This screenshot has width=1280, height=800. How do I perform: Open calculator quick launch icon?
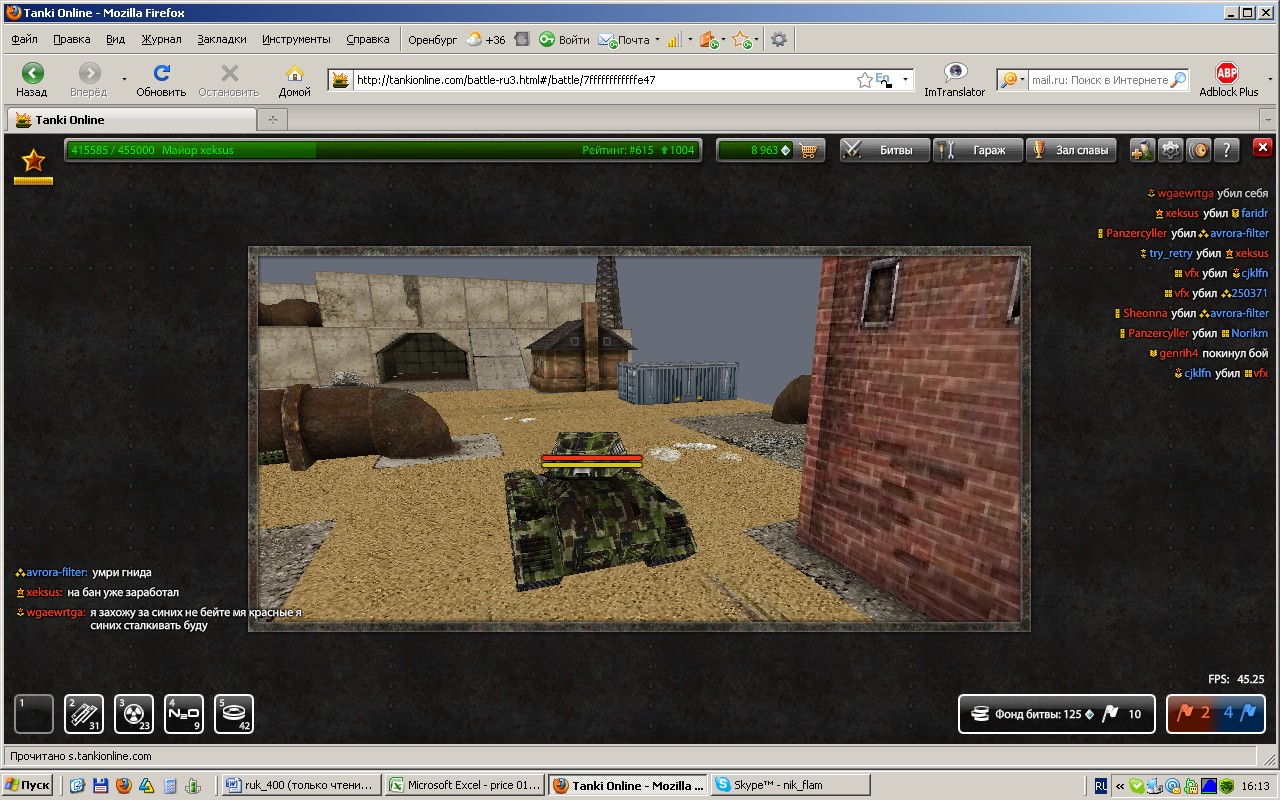[172, 785]
